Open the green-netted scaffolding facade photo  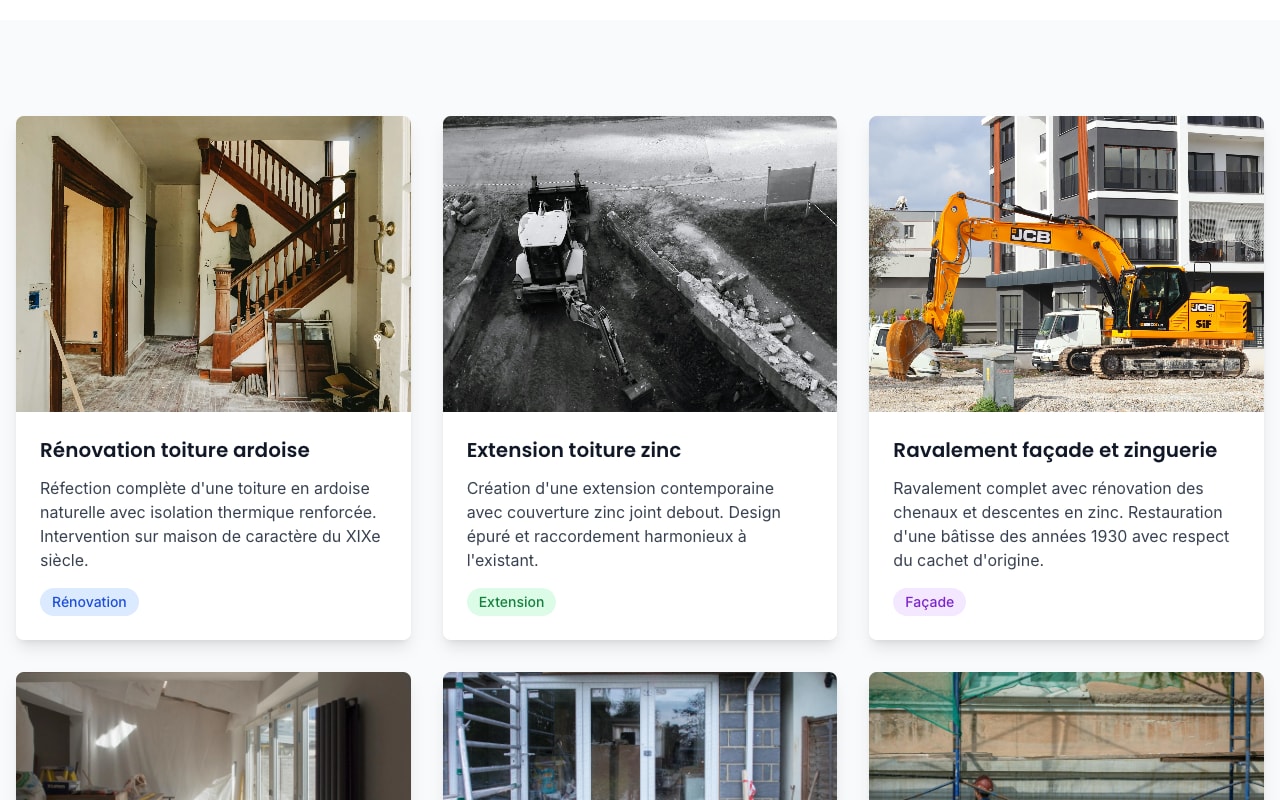coord(1066,736)
